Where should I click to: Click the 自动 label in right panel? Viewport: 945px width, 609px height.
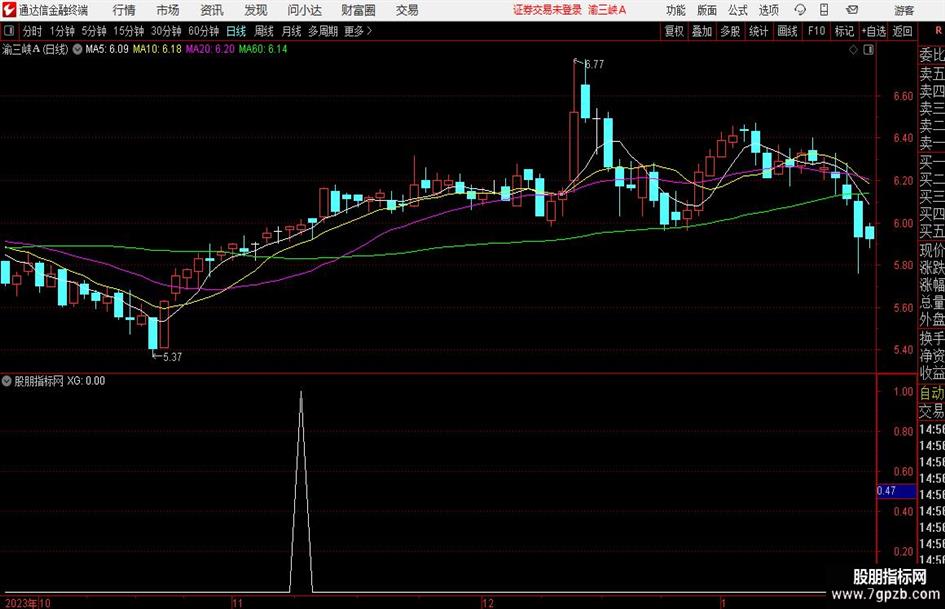coord(932,393)
